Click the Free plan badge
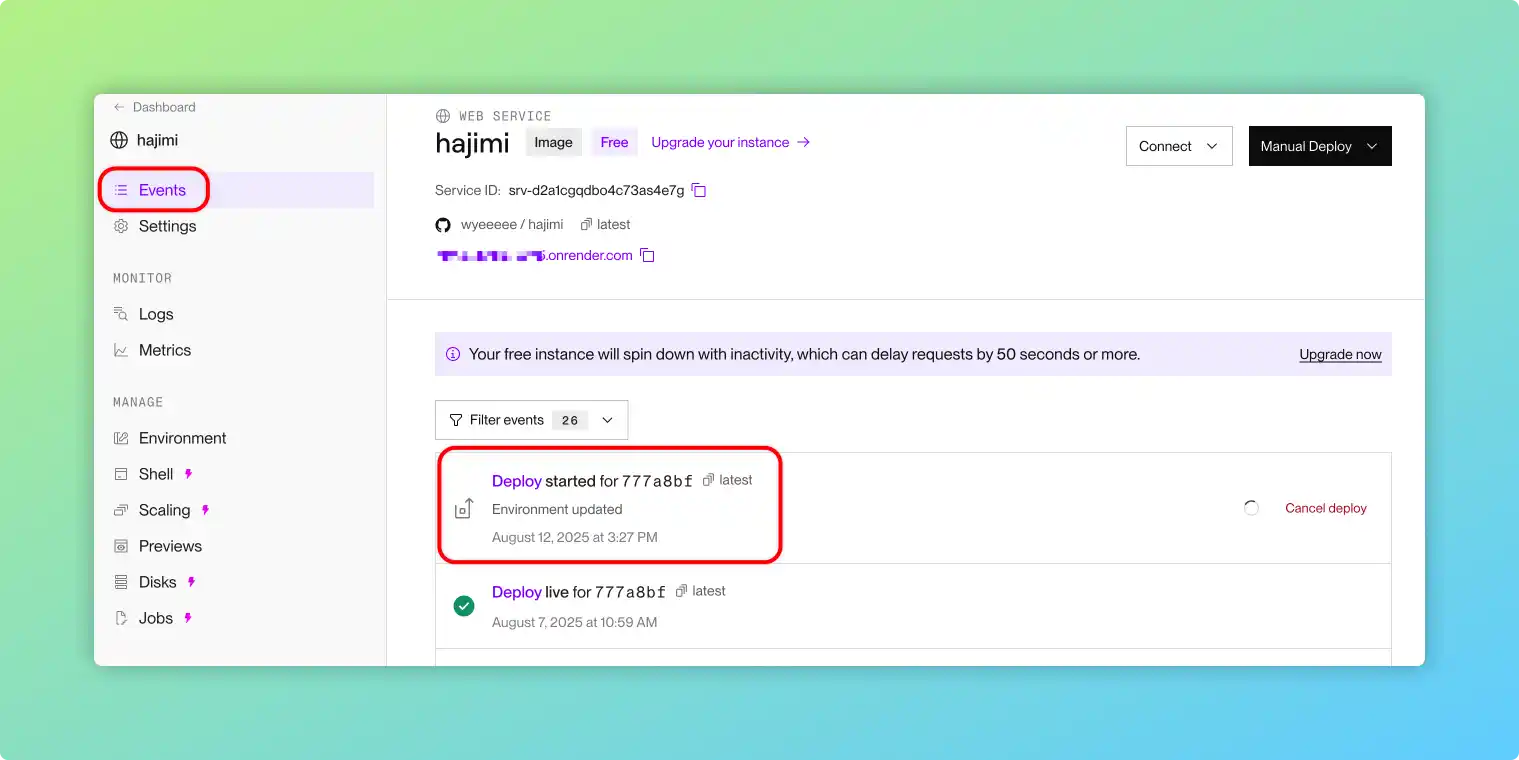 click(614, 142)
